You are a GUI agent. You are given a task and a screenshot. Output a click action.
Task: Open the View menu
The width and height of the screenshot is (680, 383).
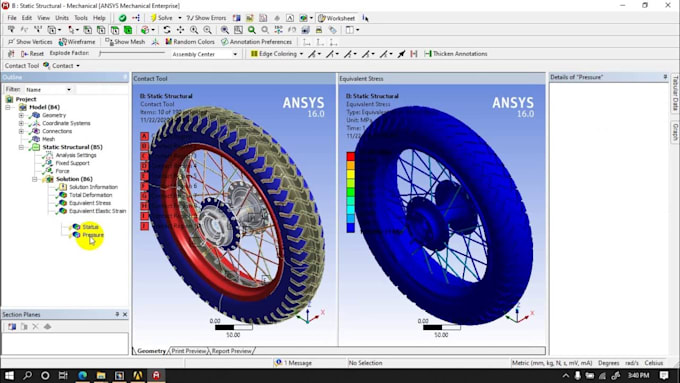click(43, 18)
